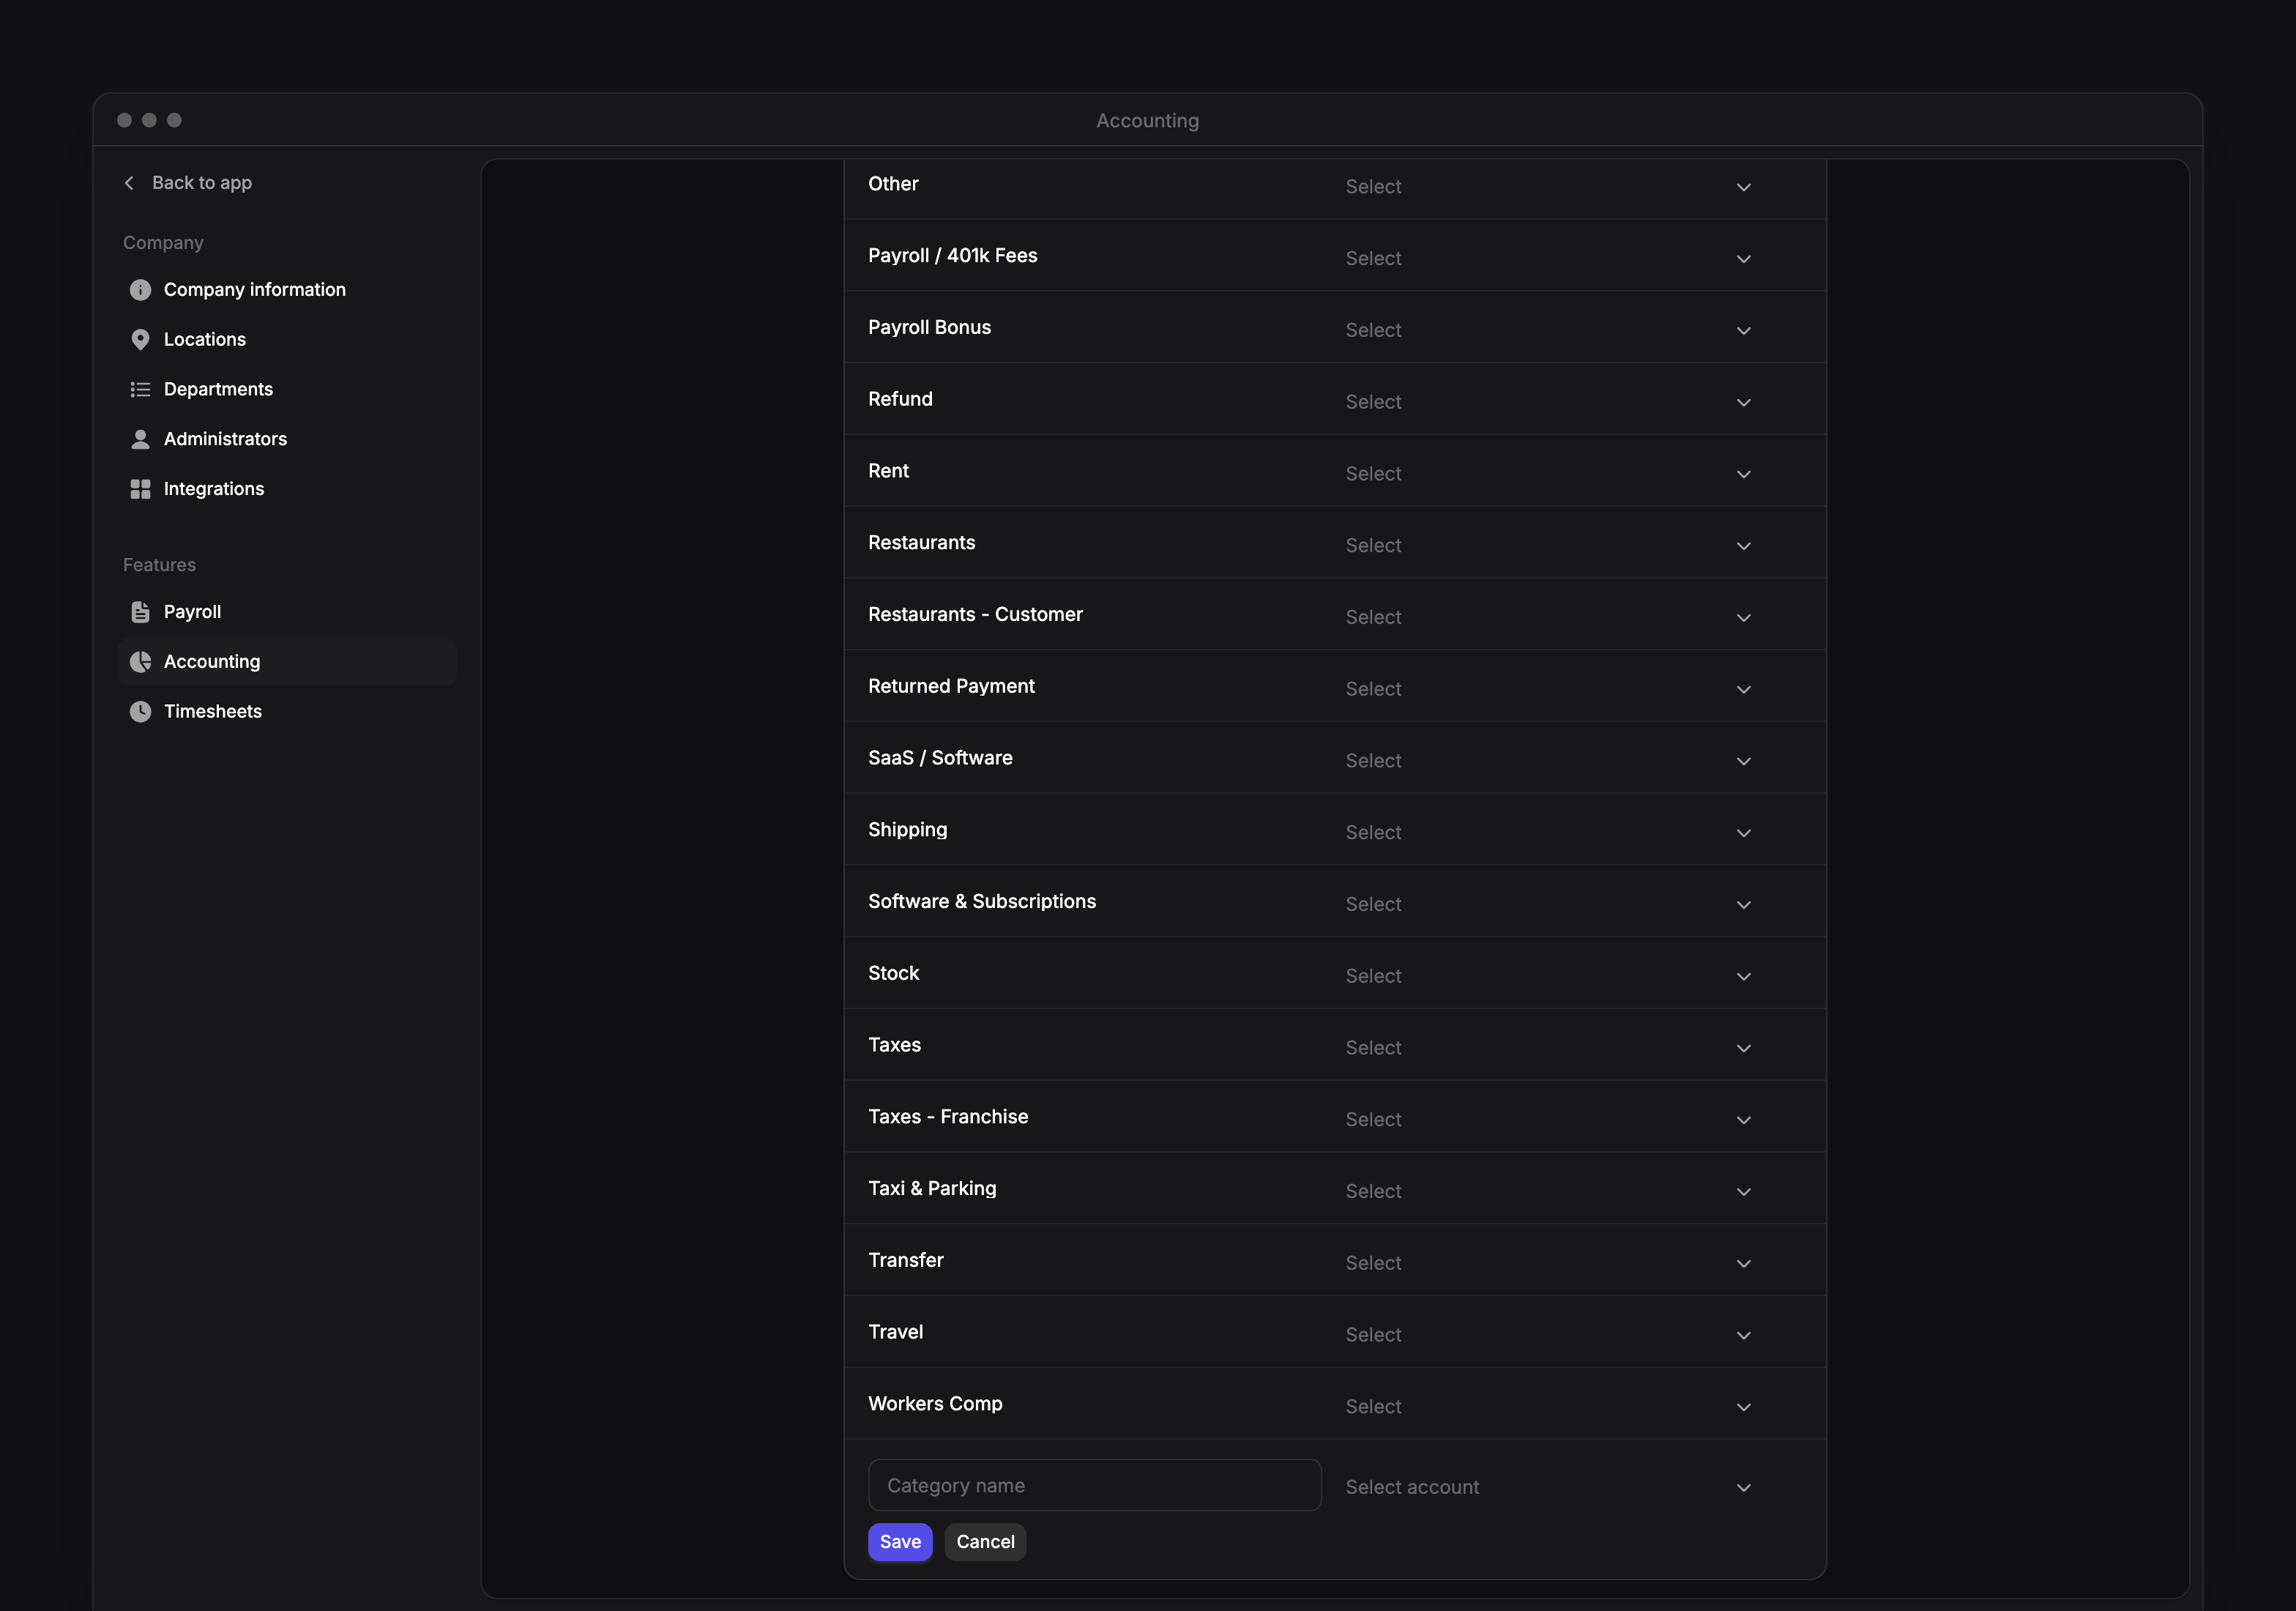2296x1611 pixels.
Task: Choose an account for Refund
Action: pyautogui.click(x=1548, y=402)
